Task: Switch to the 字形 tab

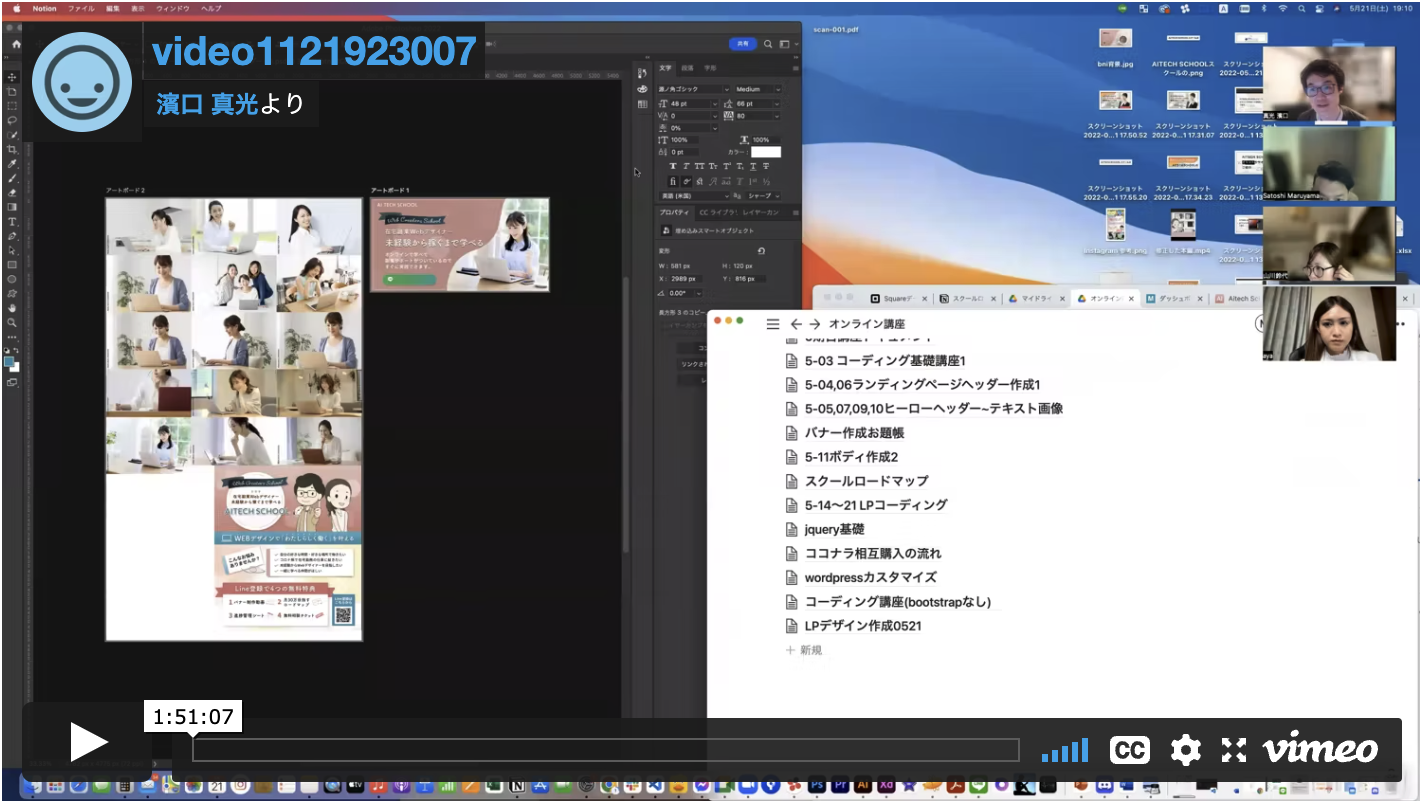Action: coord(710,68)
